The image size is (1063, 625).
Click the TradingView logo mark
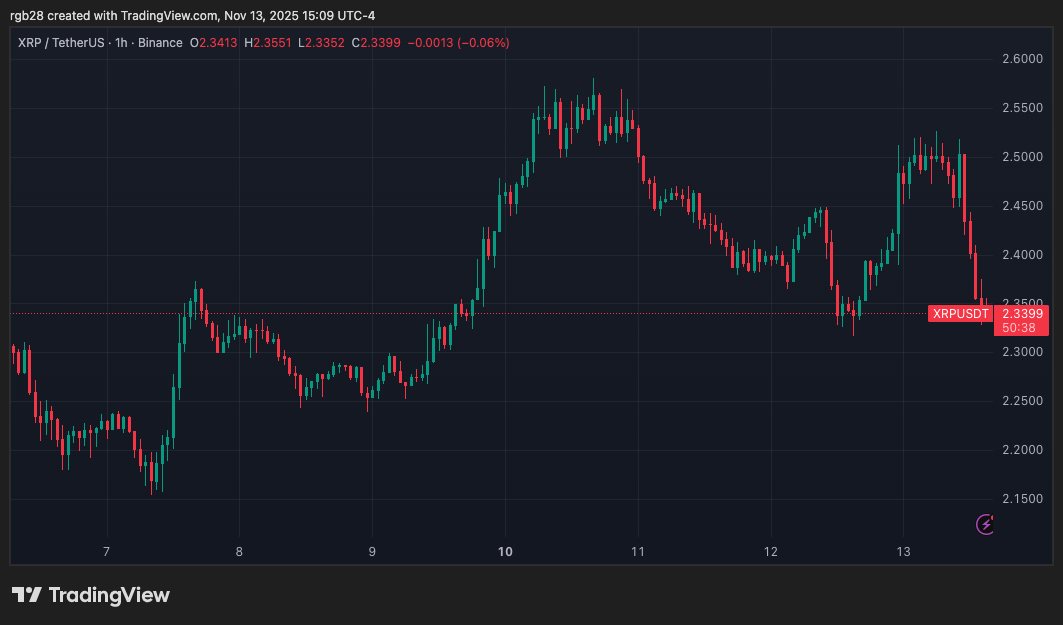pos(26,595)
